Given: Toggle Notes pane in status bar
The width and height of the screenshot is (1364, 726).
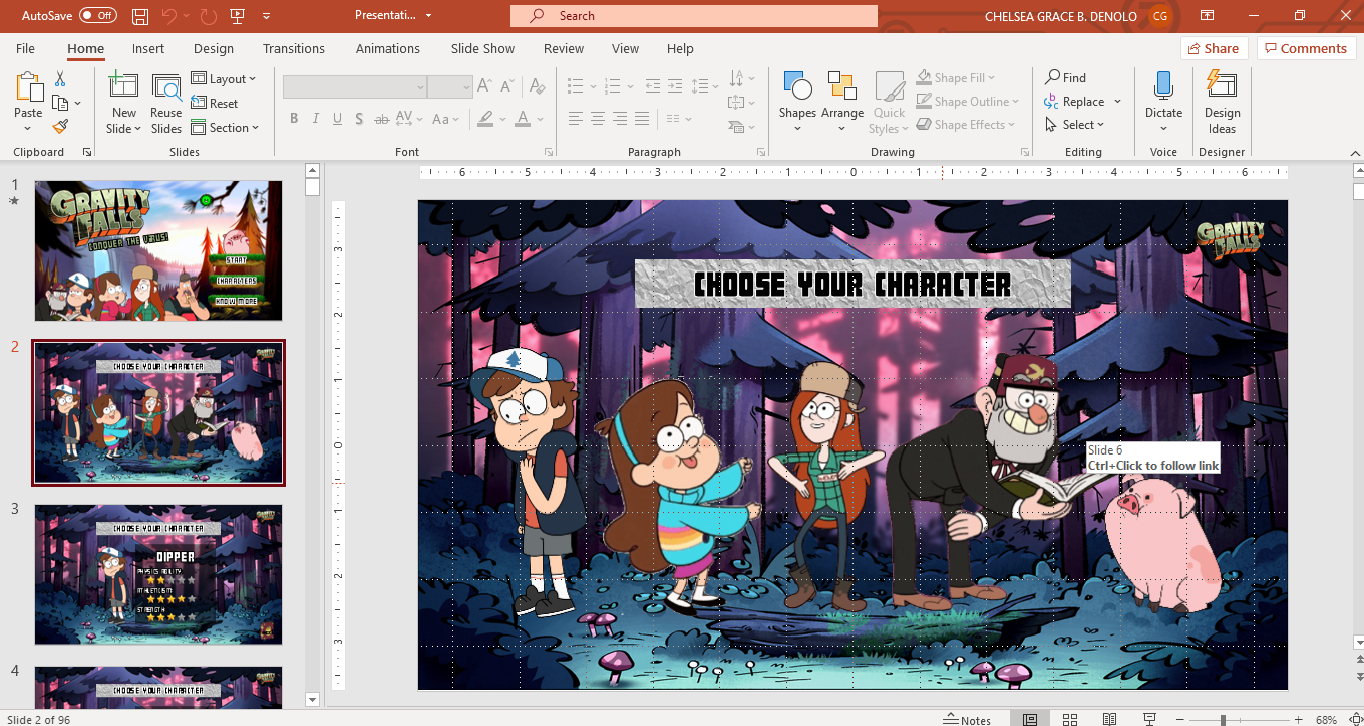Looking at the screenshot, I should tap(967, 719).
